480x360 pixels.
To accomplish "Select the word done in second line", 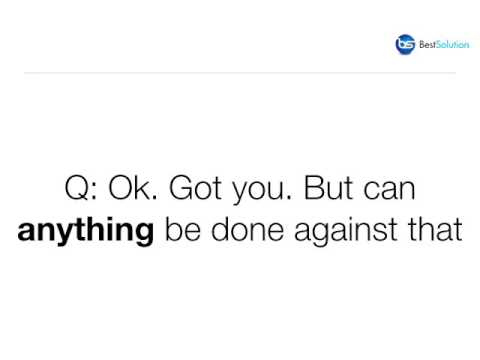I will tap(248, 229).
